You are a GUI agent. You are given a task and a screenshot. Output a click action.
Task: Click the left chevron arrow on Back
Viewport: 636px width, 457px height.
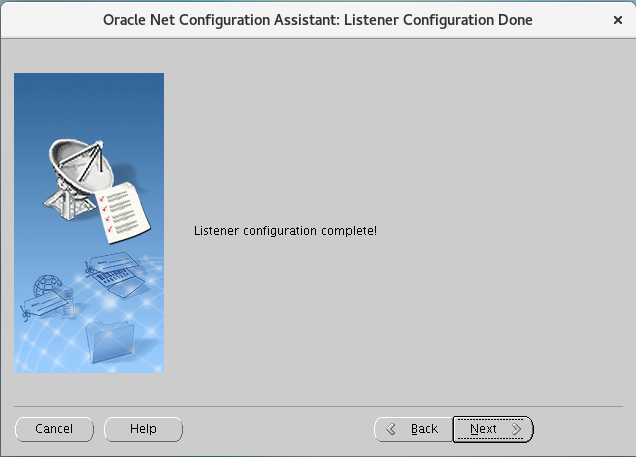tap(391, 429)
